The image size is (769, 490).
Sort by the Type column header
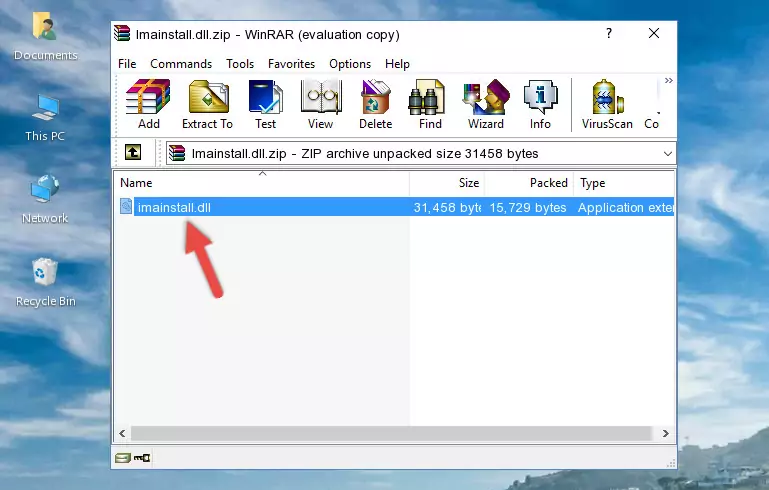pyautogui.click(x=624, y=183)
